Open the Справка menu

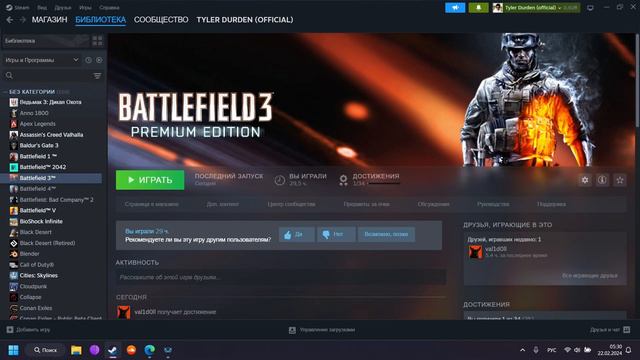click(109, 7)
